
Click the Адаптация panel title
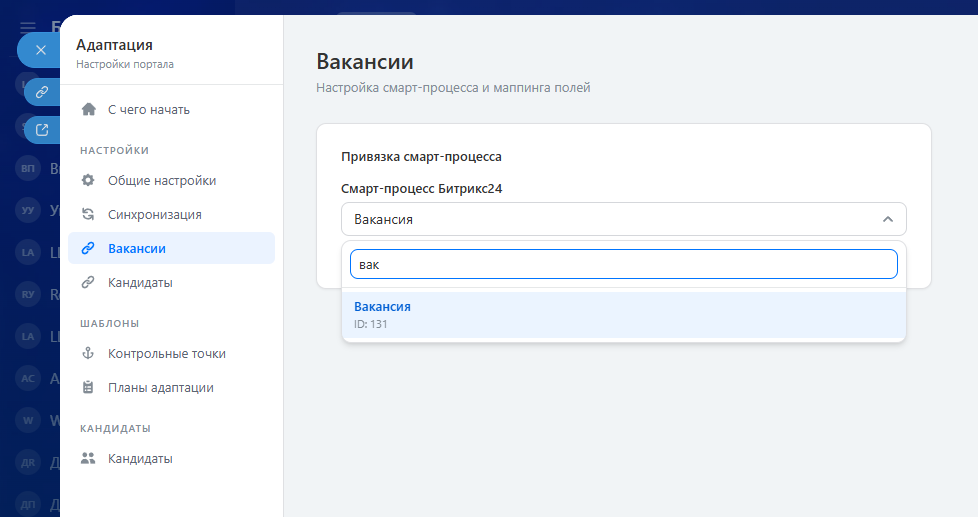pos(114,45)
